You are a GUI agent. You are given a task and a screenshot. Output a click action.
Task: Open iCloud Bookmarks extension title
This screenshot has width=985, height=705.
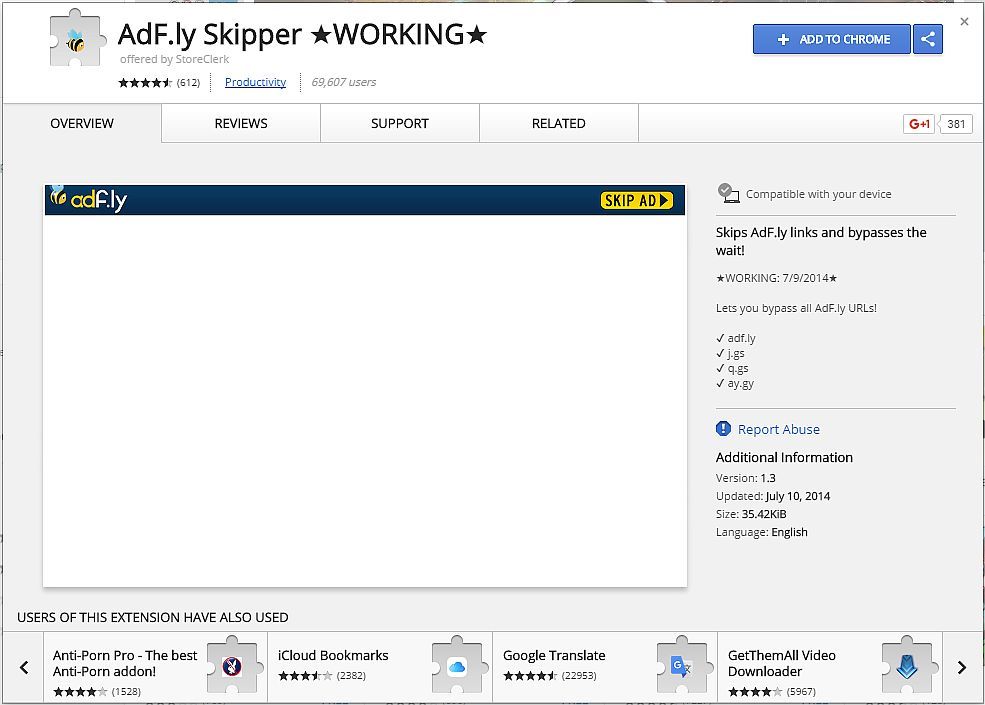[333, 655]
